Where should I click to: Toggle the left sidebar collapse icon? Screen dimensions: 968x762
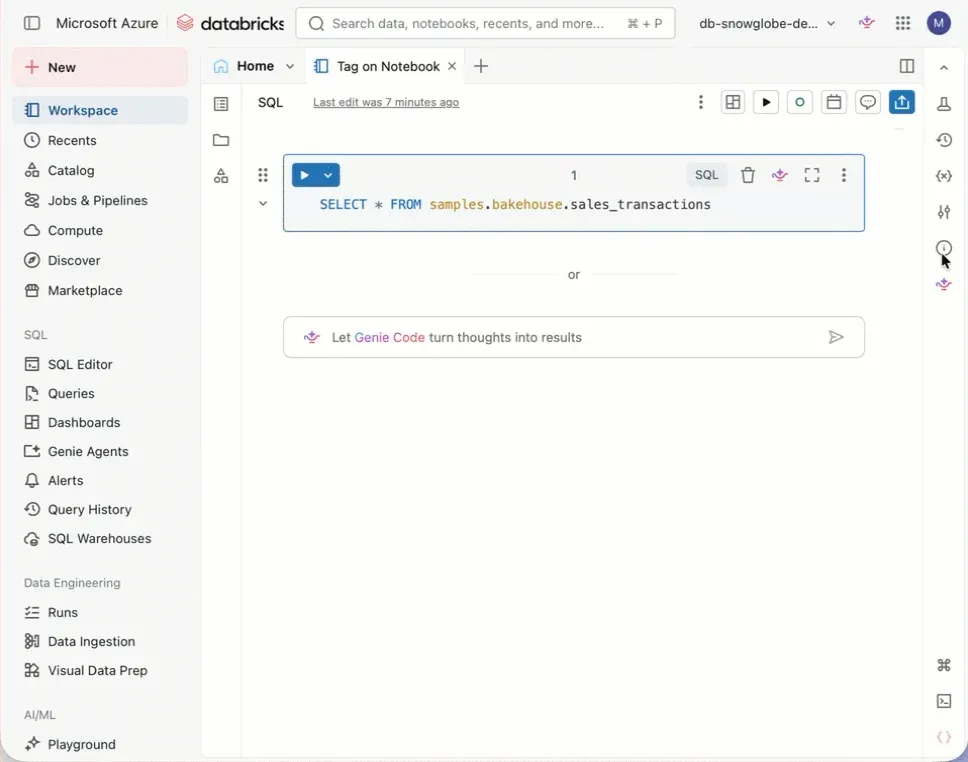tap(31, 23)
